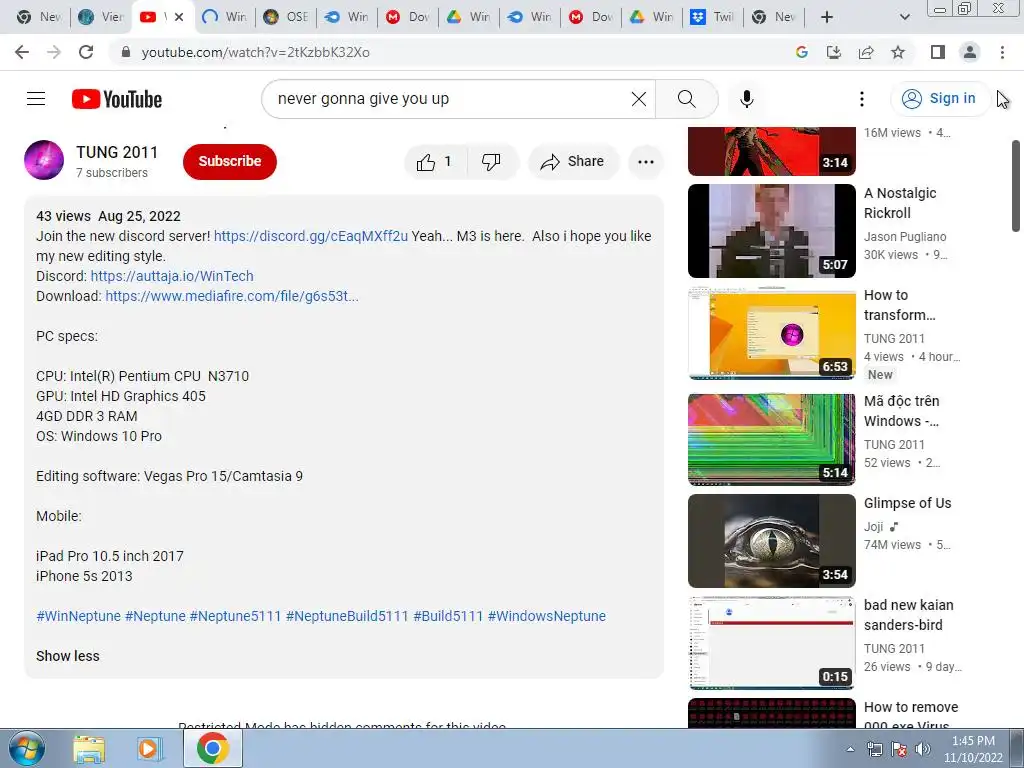
Task: Open the taskbar clock and date
Action: click(973, 749)
